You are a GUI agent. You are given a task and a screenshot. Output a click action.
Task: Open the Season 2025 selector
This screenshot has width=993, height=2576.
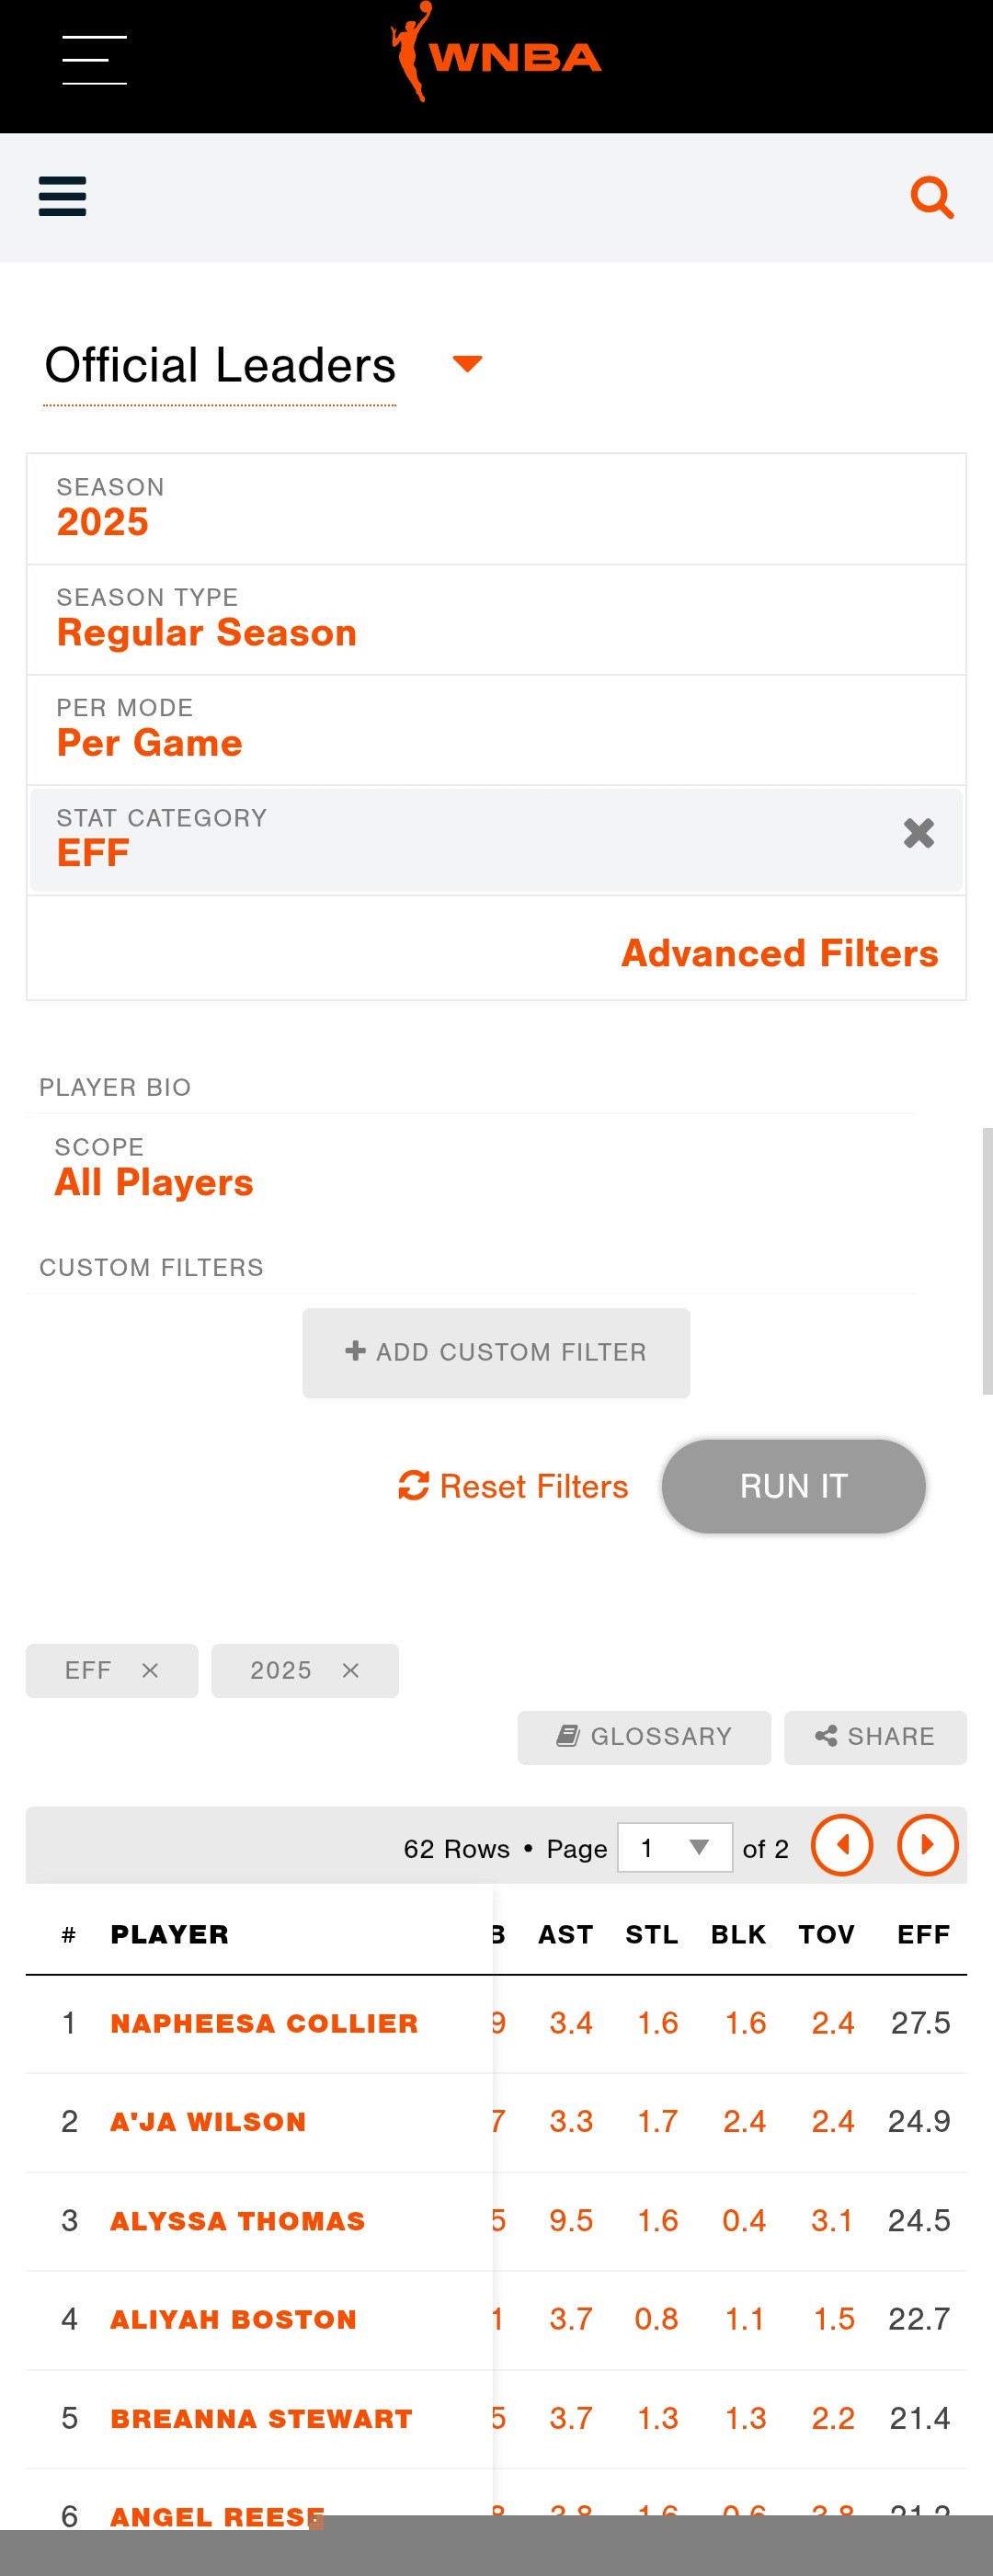point(496,509)
